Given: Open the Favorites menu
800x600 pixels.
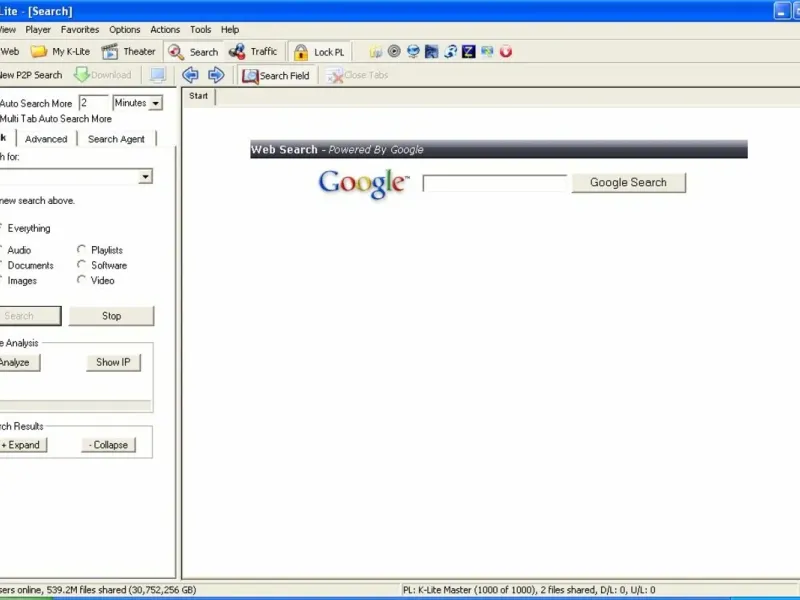Looking at the screenshot, I should [80, 30].
